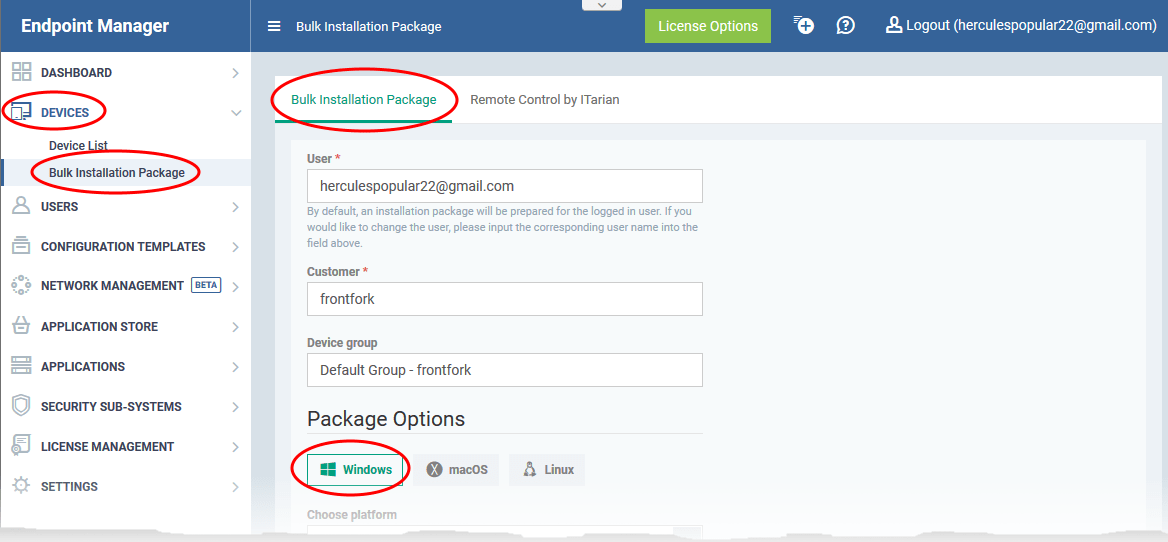Click the BETA badge

(206, 285)
